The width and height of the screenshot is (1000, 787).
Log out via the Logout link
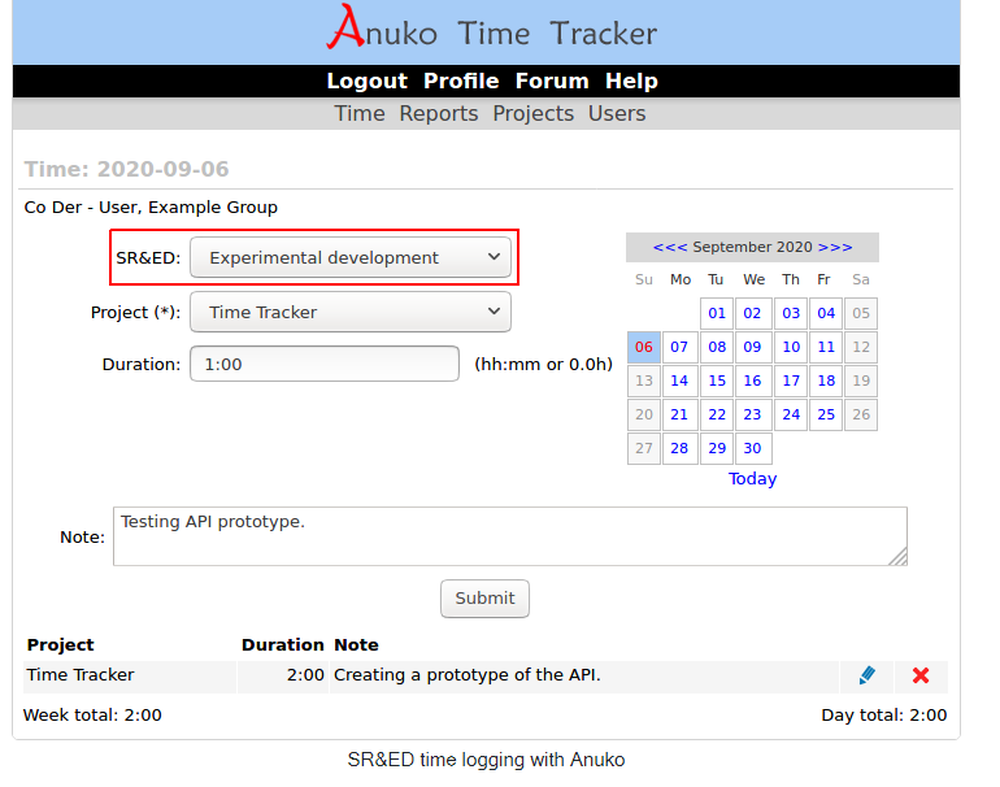pyautogui.click(x=367, y=81)
